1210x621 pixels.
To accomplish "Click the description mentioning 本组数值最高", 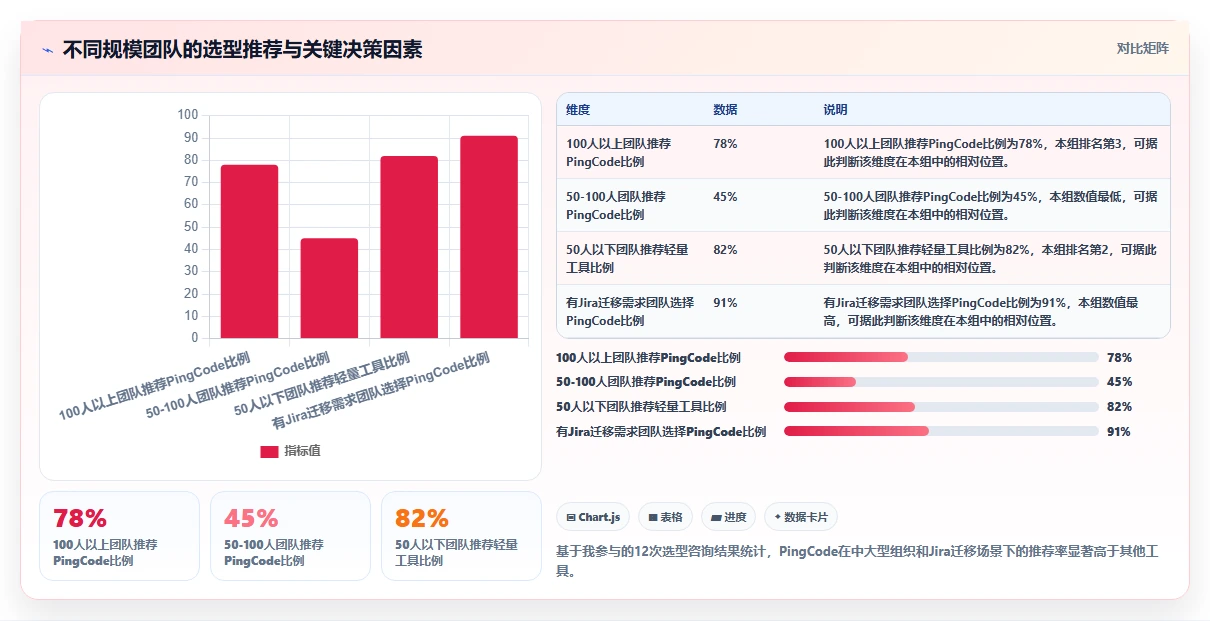I will [x=981, y=311].
